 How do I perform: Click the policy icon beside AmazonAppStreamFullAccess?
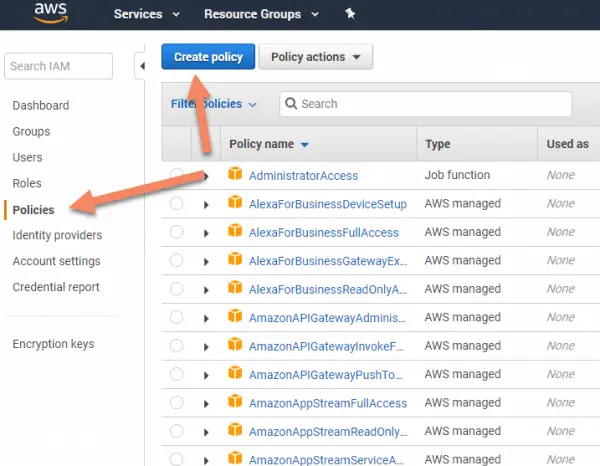(x=235, y=401)
